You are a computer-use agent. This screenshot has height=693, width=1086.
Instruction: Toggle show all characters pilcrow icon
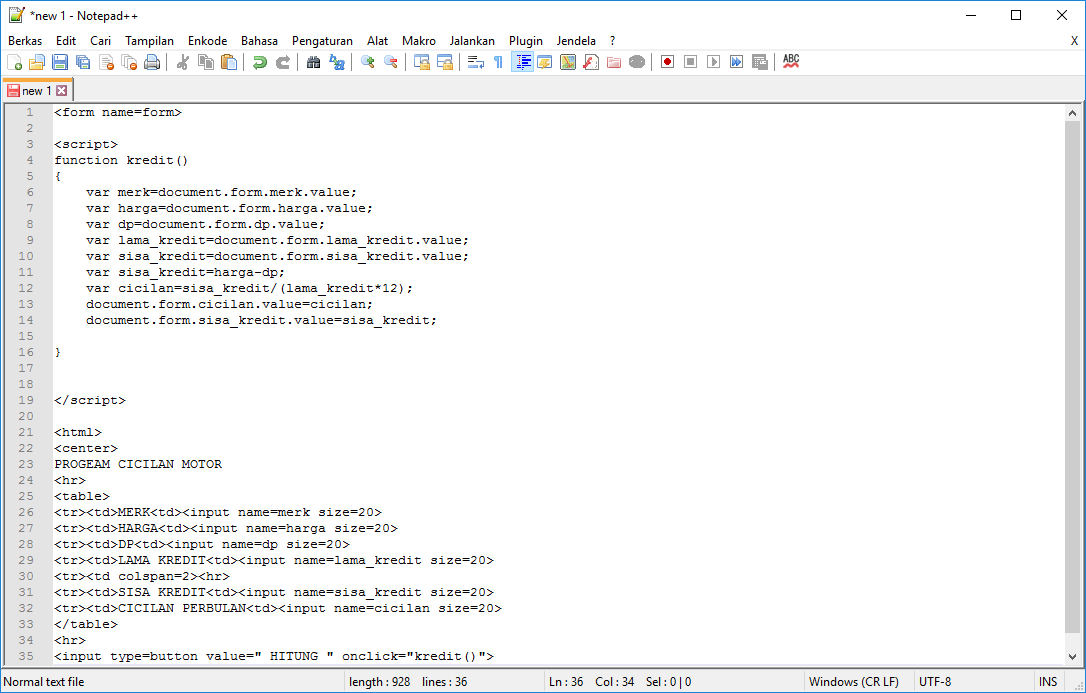click(x=499, y=62)
